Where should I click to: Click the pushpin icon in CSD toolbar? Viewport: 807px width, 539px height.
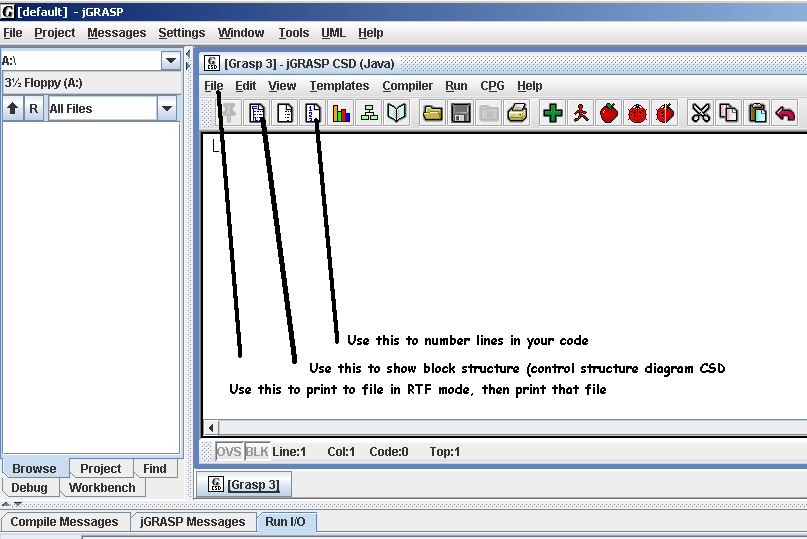tap(229, 113)
